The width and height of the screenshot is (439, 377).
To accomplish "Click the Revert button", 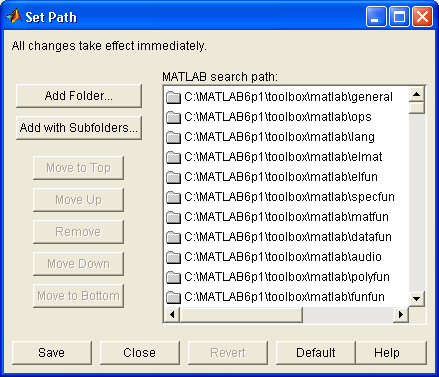I will click(x=228, y=353).
